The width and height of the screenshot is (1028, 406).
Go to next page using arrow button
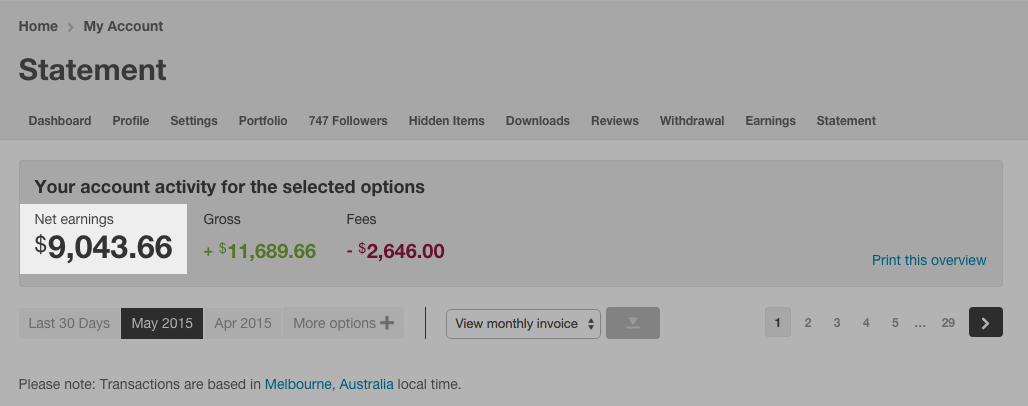point(985,323)
